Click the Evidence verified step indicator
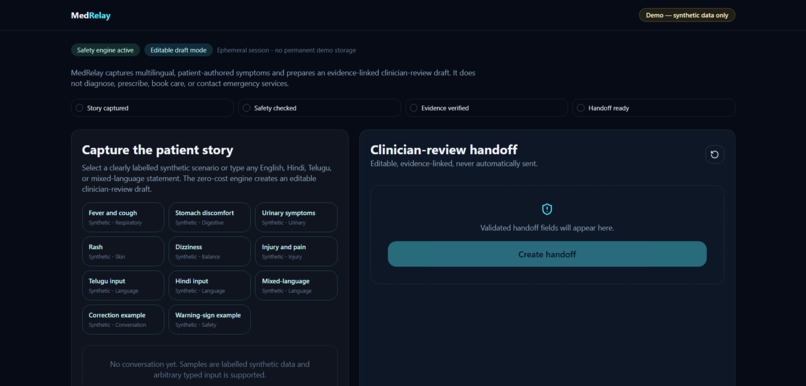Viewport: 806px width, 386px height. (486, 108)
